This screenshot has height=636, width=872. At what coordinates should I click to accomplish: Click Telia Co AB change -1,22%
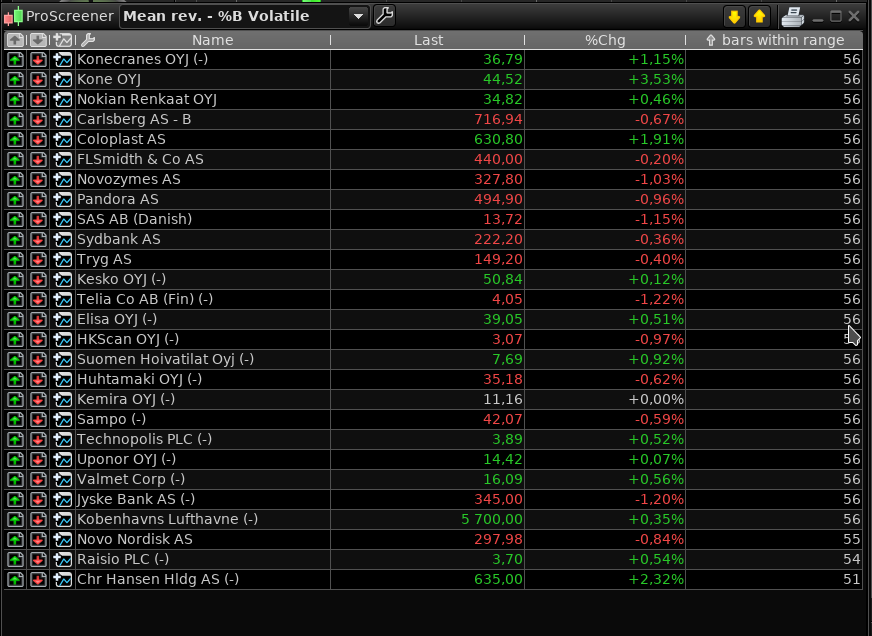[x=659, y=300]
